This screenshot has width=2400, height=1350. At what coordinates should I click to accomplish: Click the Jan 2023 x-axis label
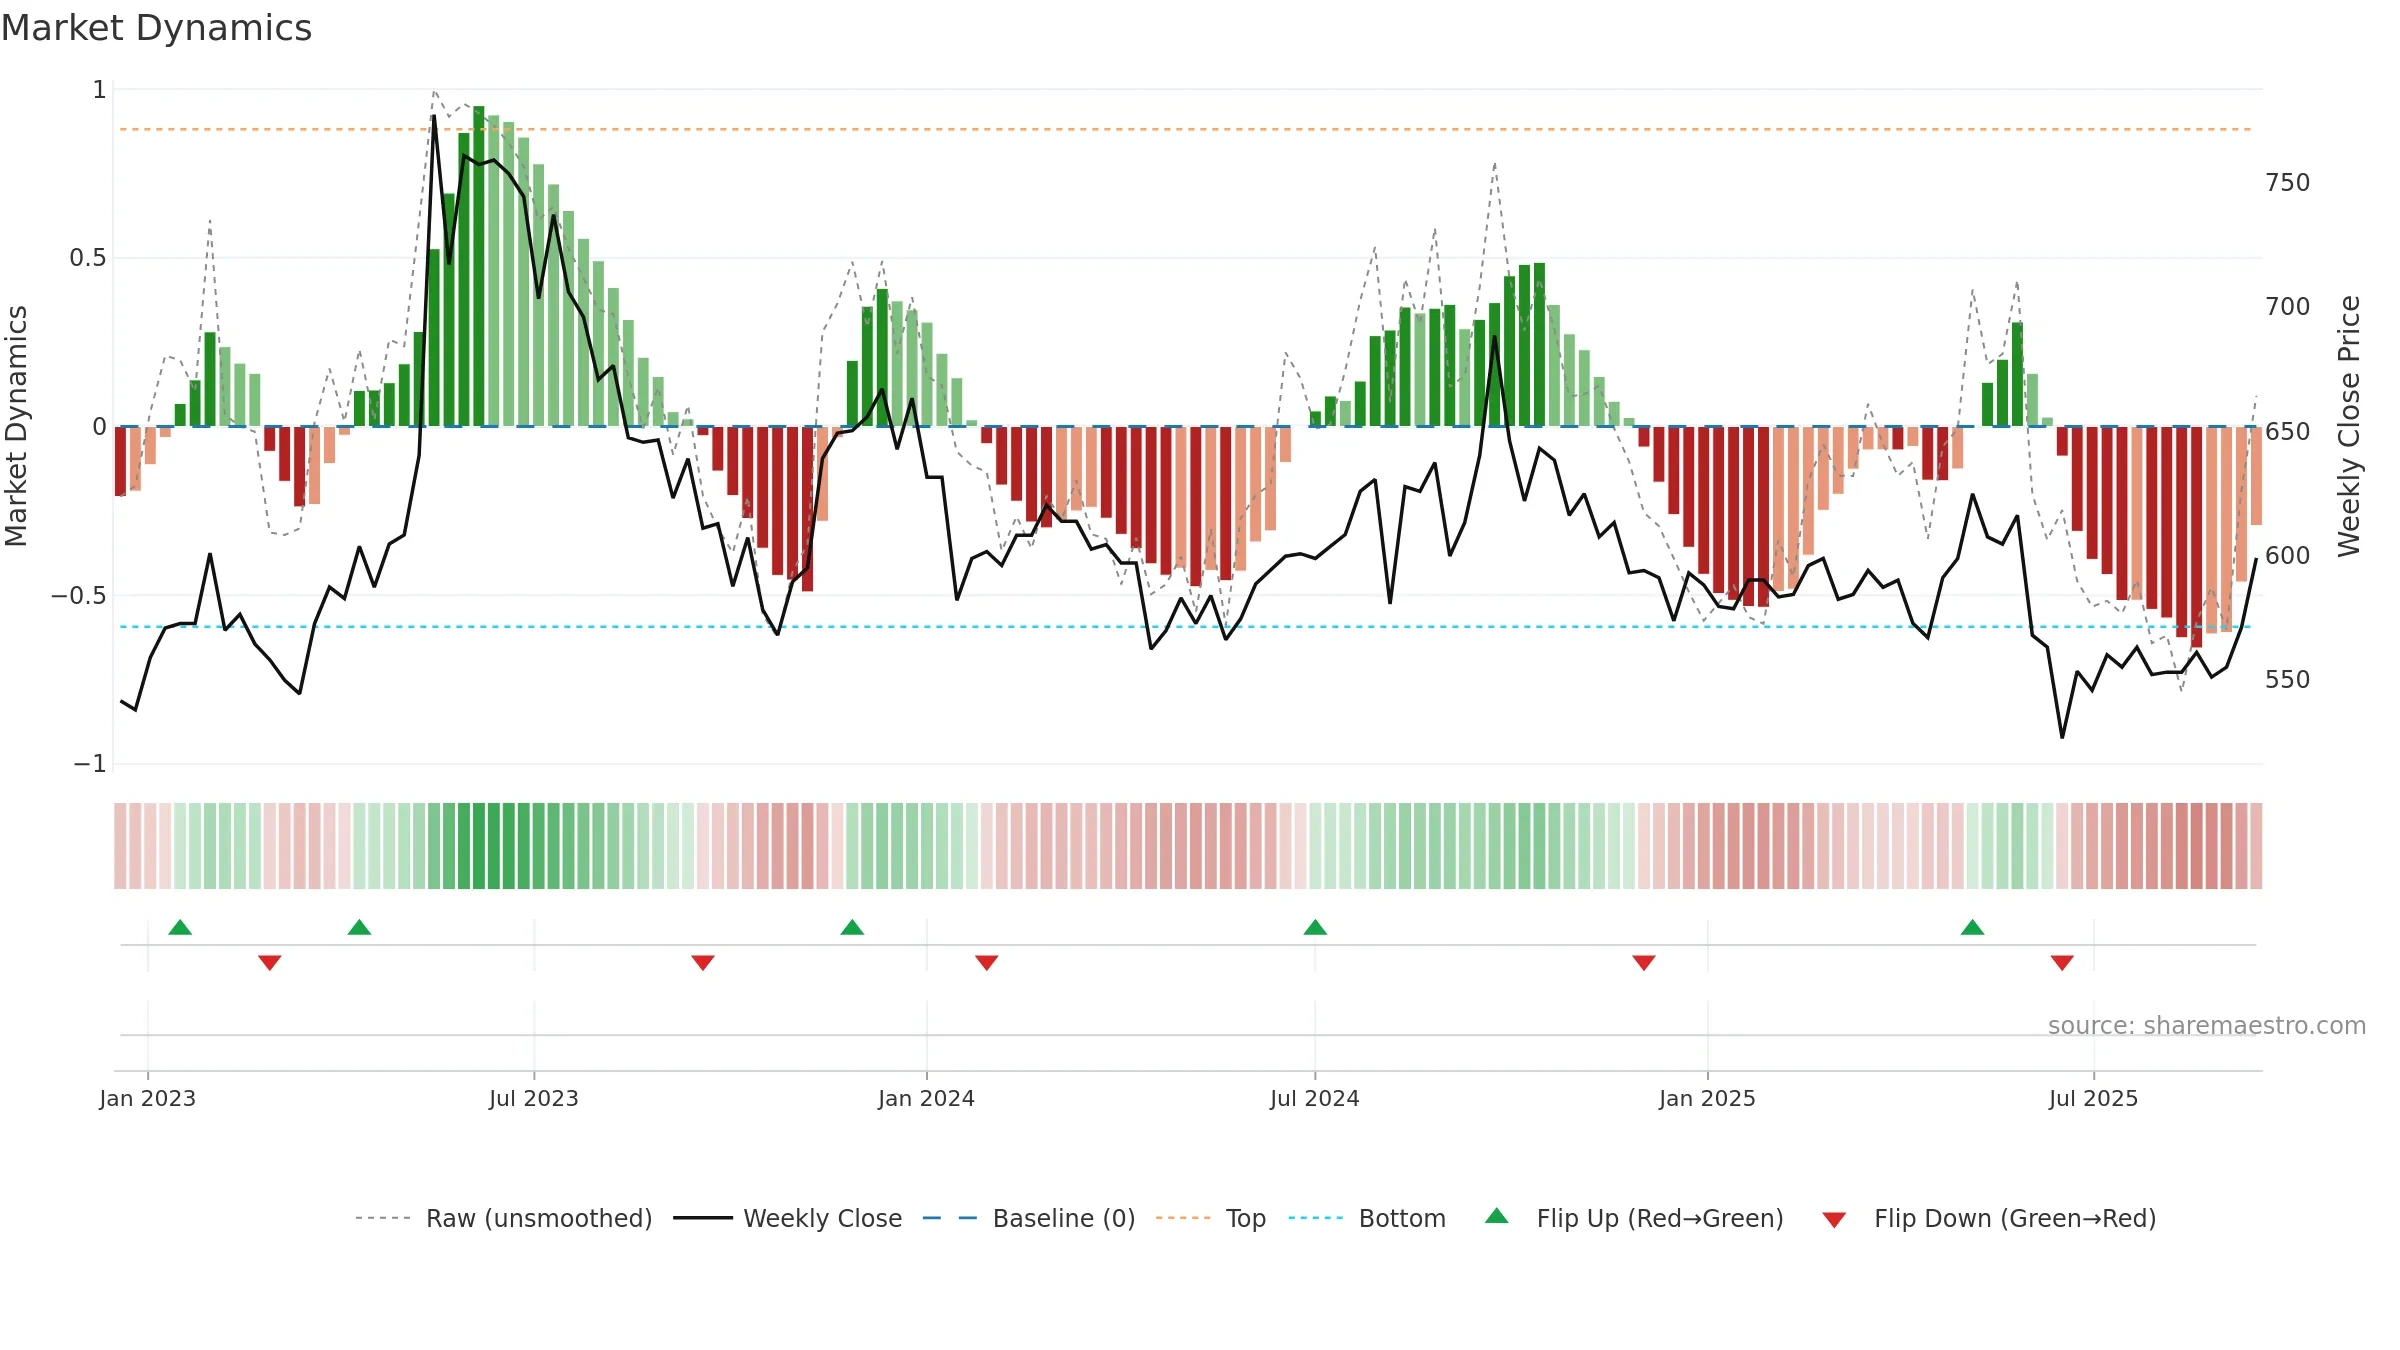(148, 1098)
